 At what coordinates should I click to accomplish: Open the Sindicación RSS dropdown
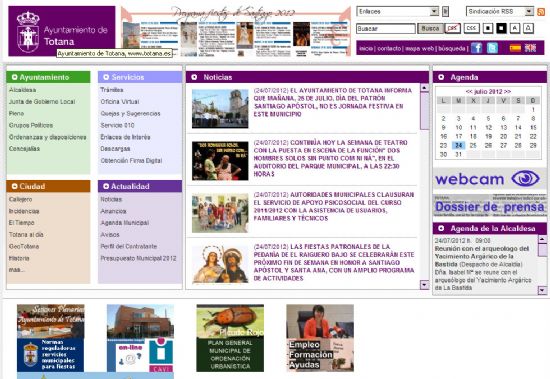(x=500, y=12)
